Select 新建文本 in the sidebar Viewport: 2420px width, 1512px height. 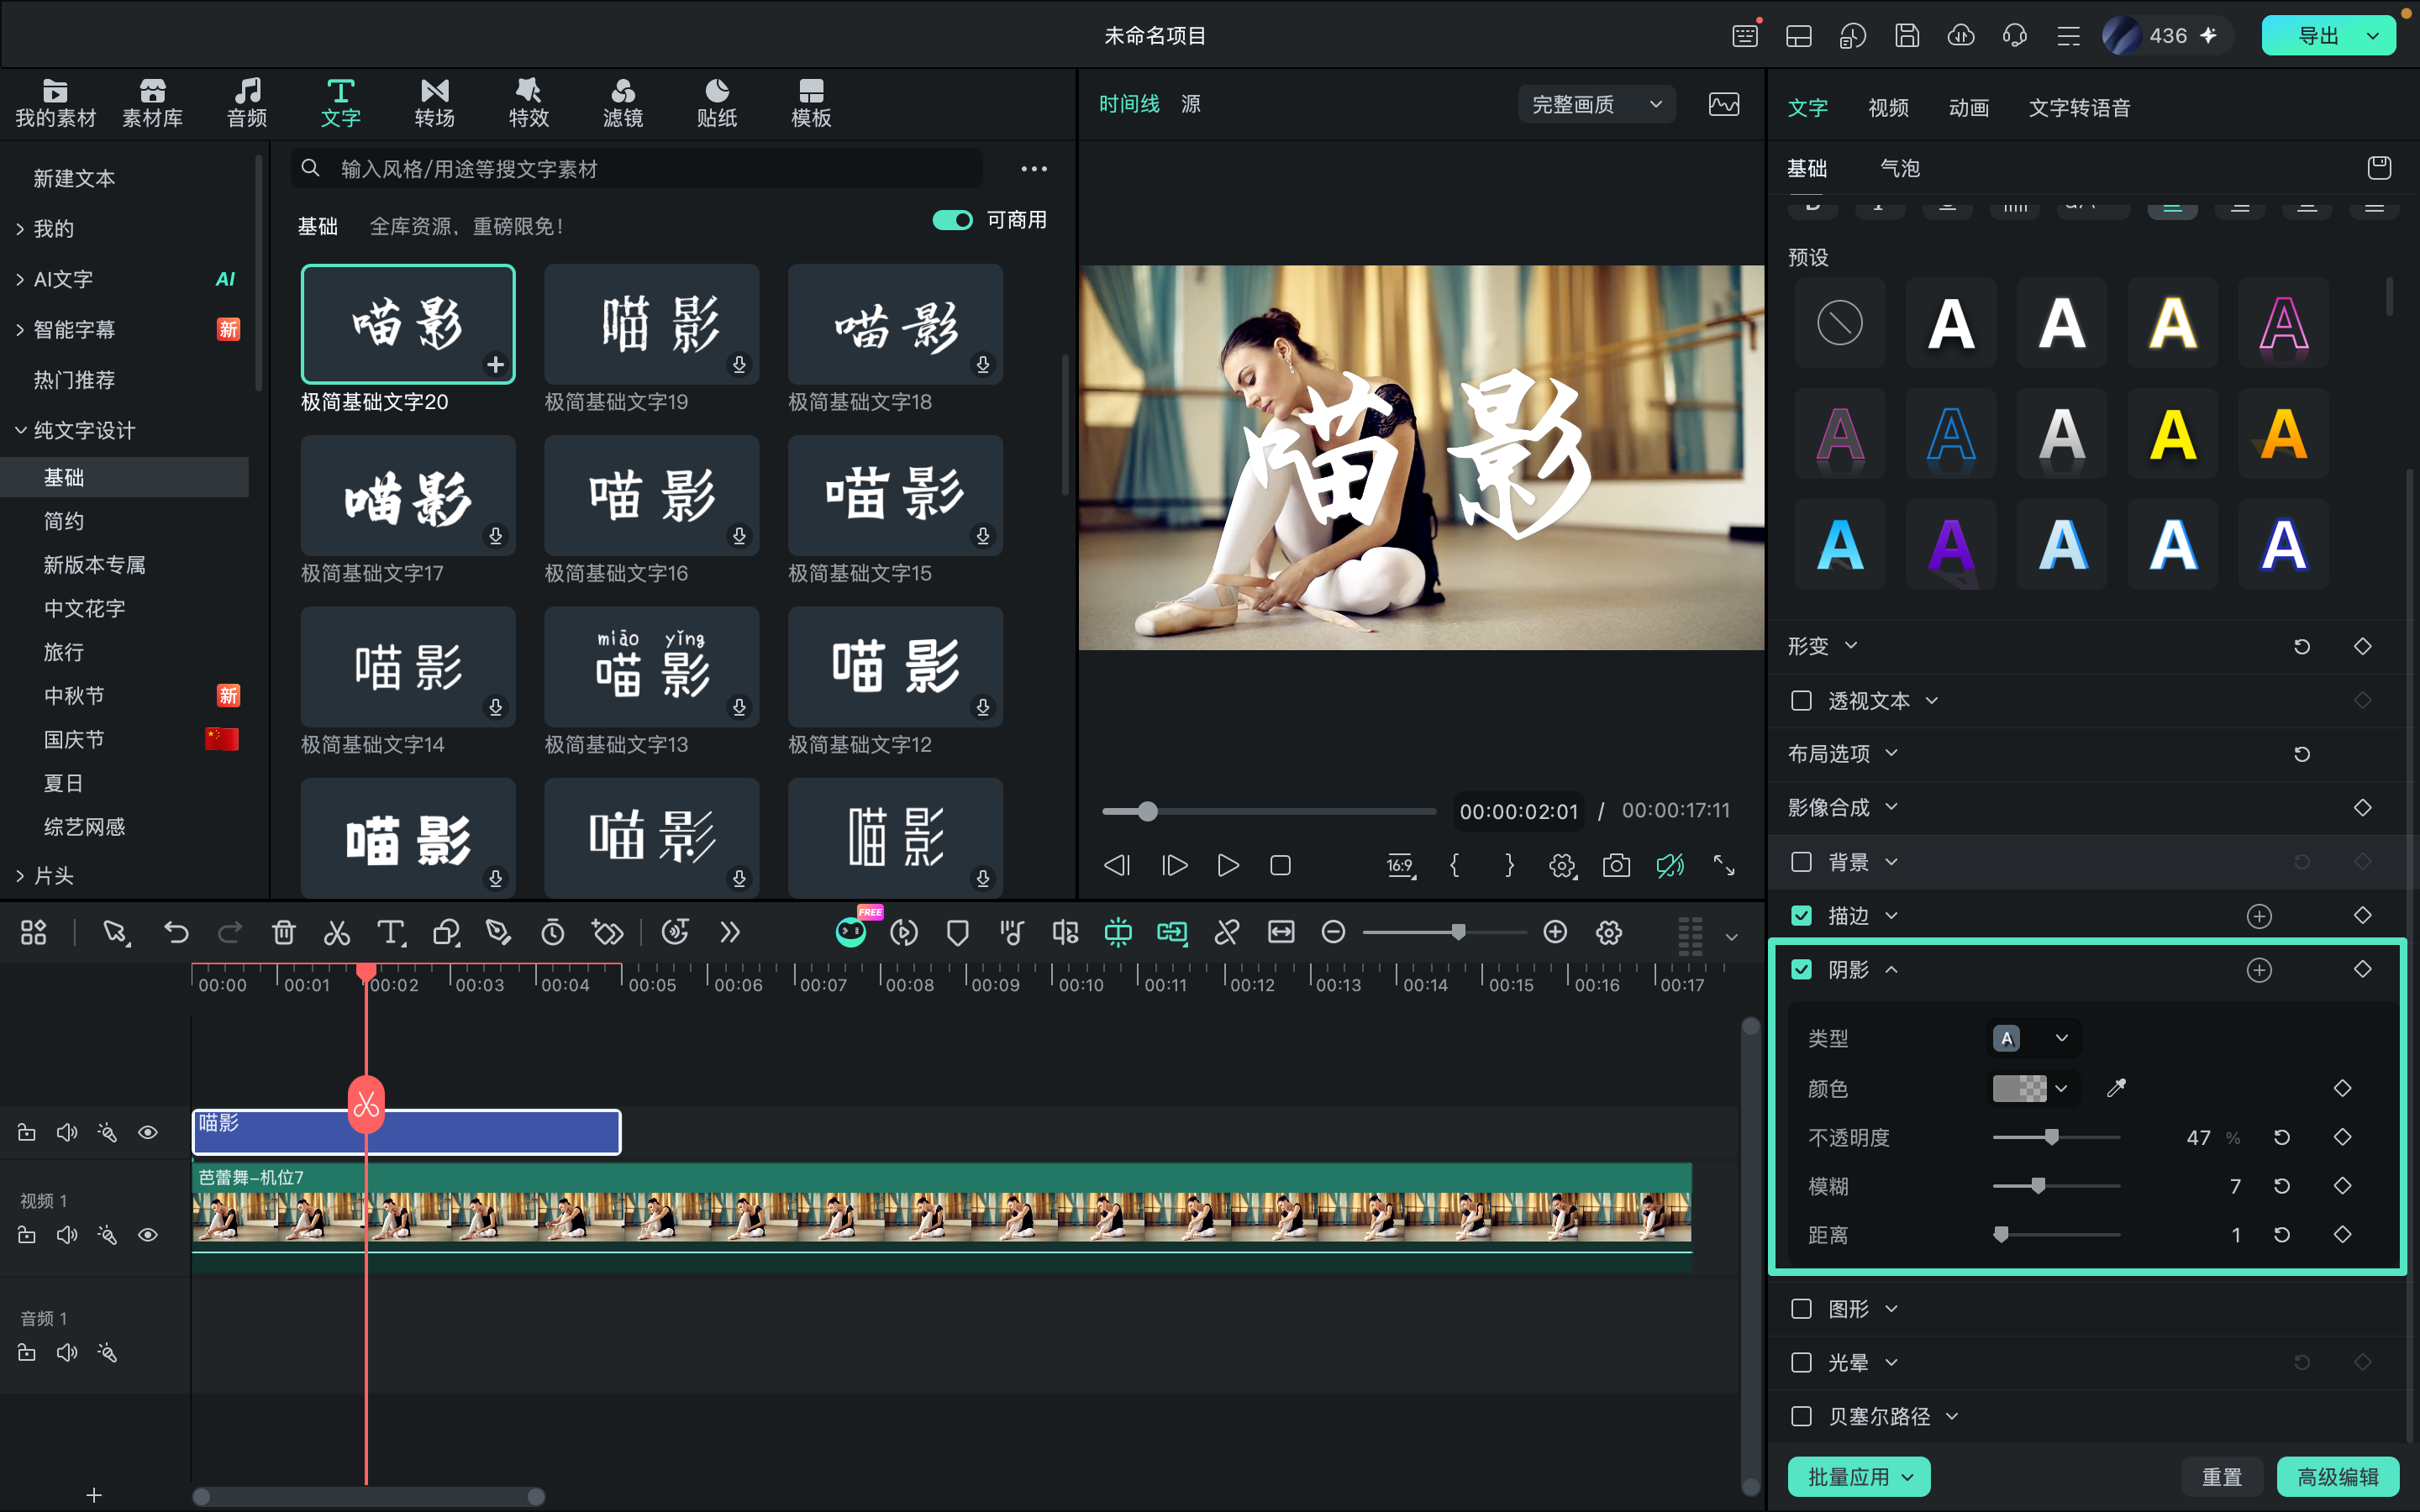[74, 178]
